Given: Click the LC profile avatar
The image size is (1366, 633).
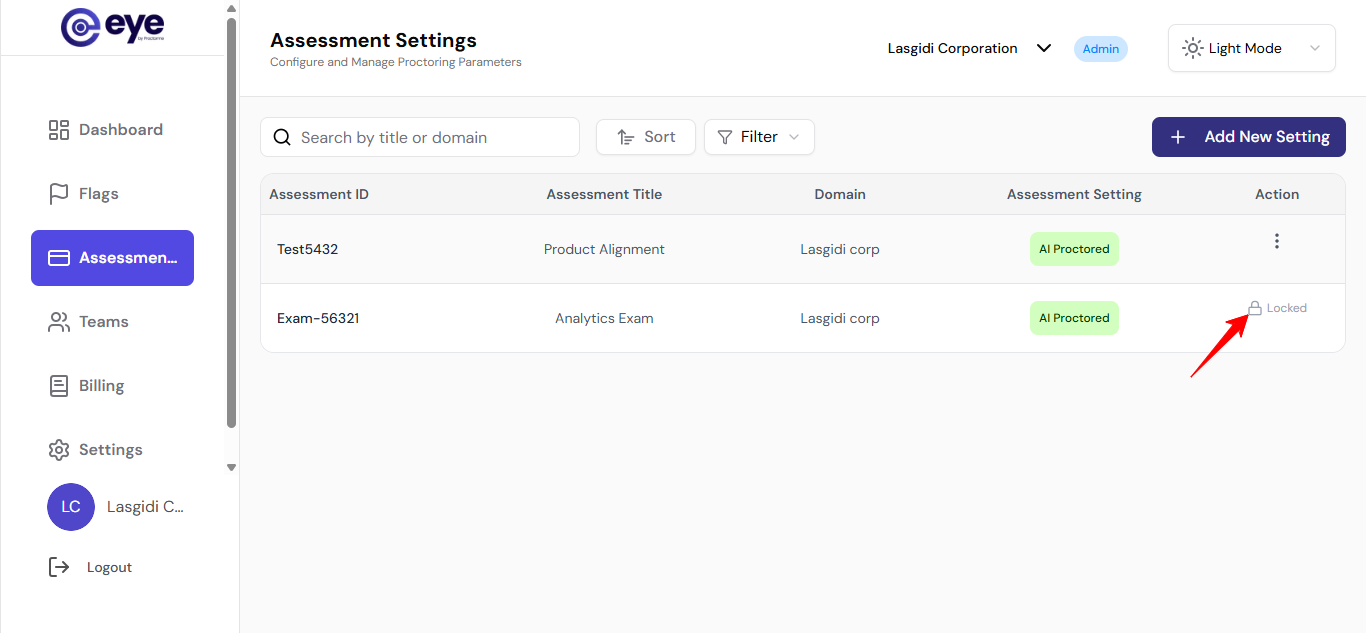Looking at the screenshot, I should tap(71, 507).
